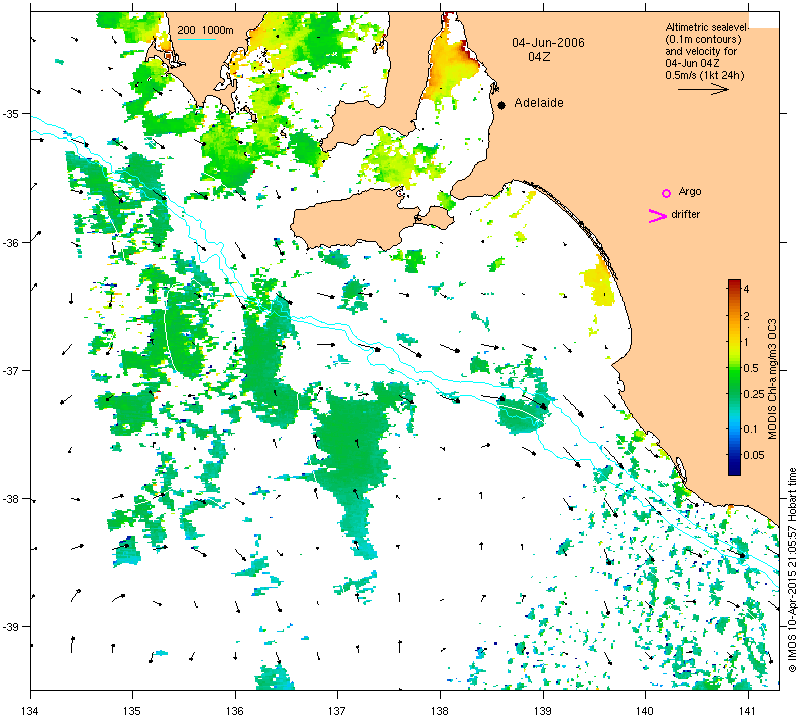The width and height of the screenshot is (800, 720).
Task: Click the cyan 200 1000m isobath legend line
Action: click(x=196, y=39)
